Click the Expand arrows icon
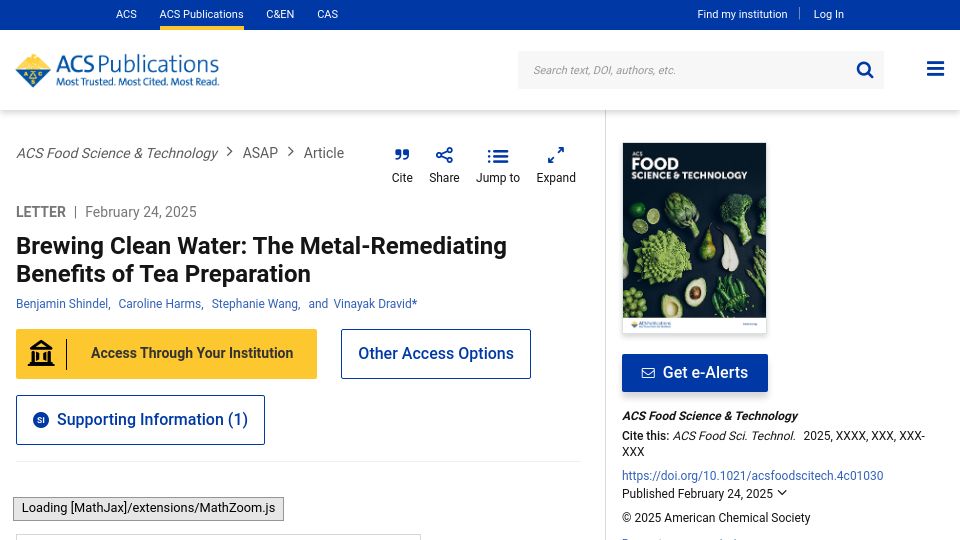 click(556, 155)
